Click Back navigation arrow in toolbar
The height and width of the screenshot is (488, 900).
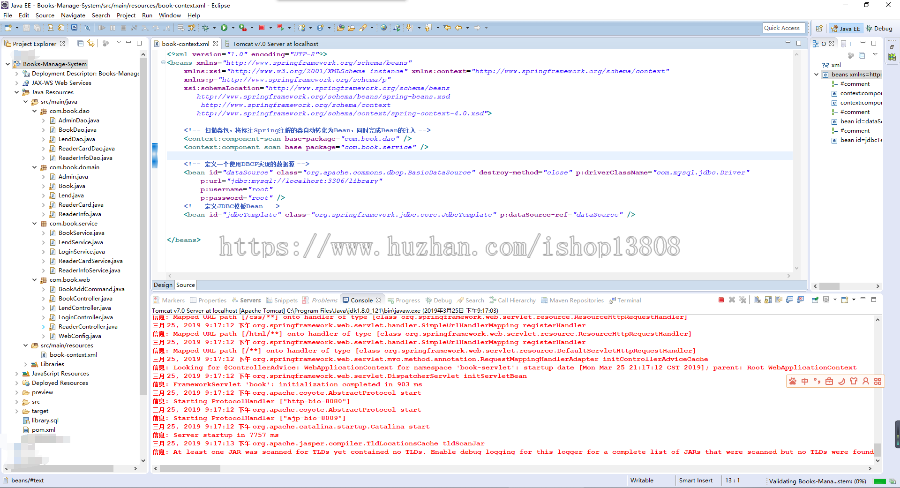[459, 28]
